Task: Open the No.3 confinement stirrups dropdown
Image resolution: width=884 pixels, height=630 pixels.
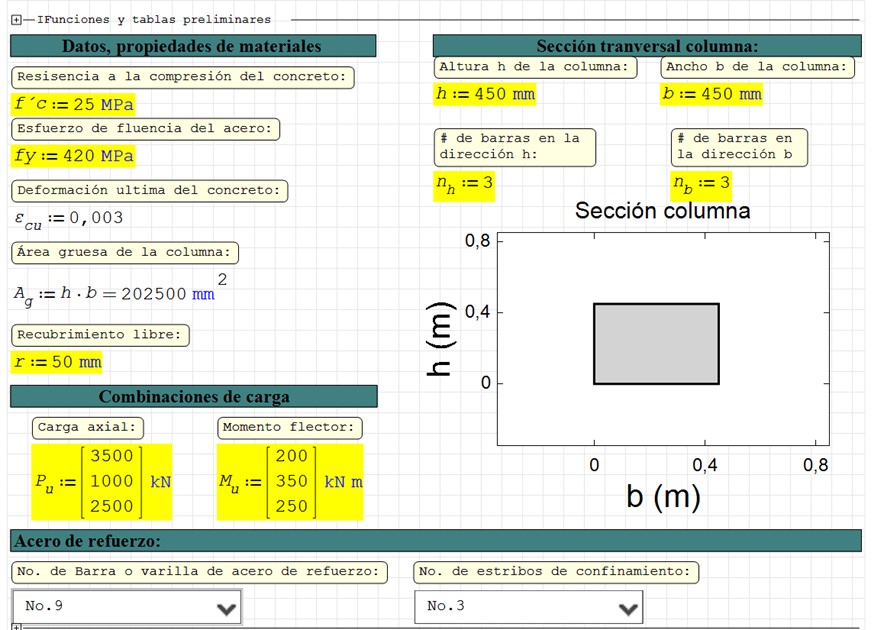Action: coord(528,606)
